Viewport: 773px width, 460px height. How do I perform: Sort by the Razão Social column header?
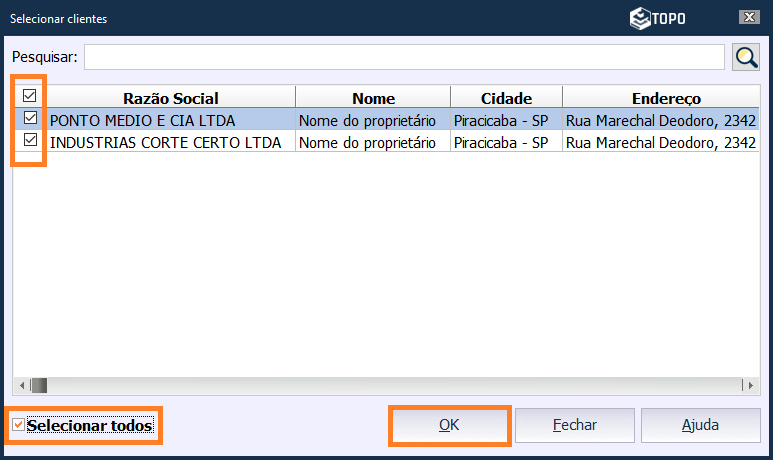tap(171, 98)
